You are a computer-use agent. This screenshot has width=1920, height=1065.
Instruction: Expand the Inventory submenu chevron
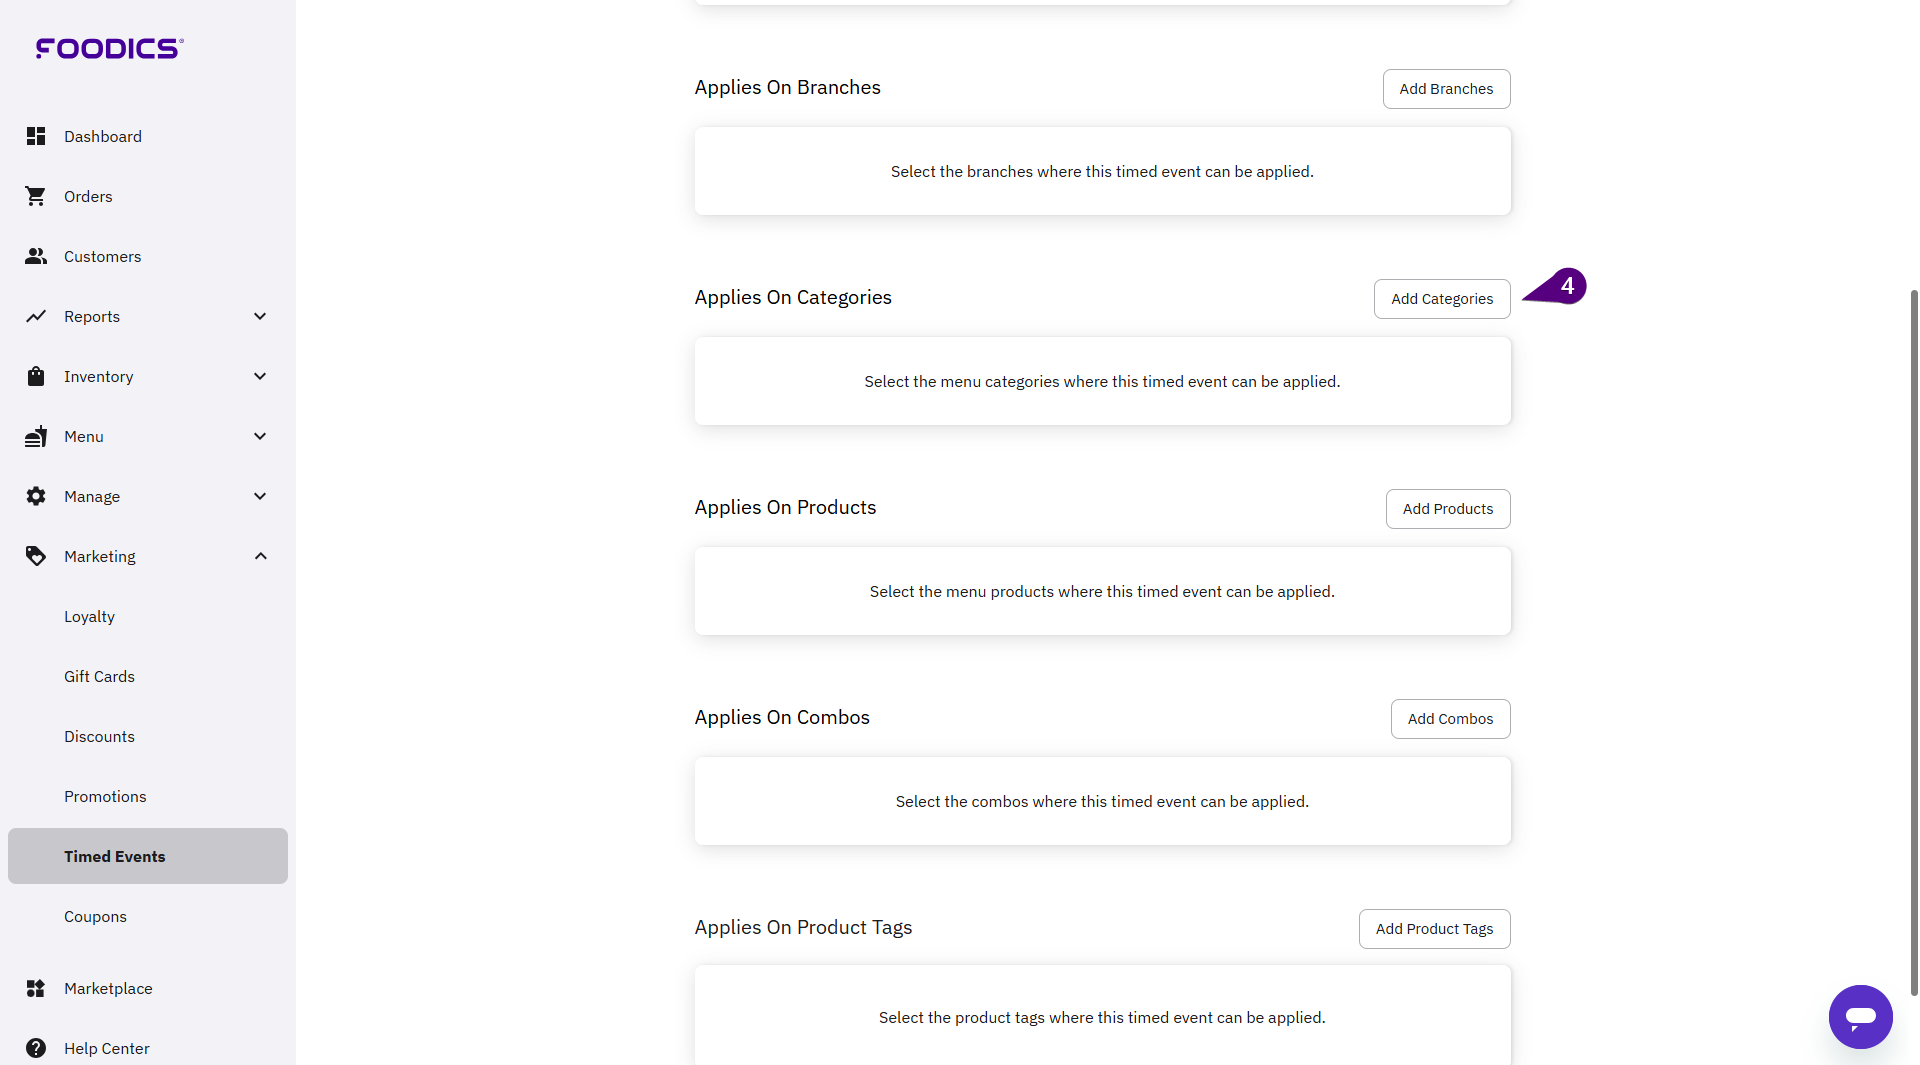tap(260, 376)
